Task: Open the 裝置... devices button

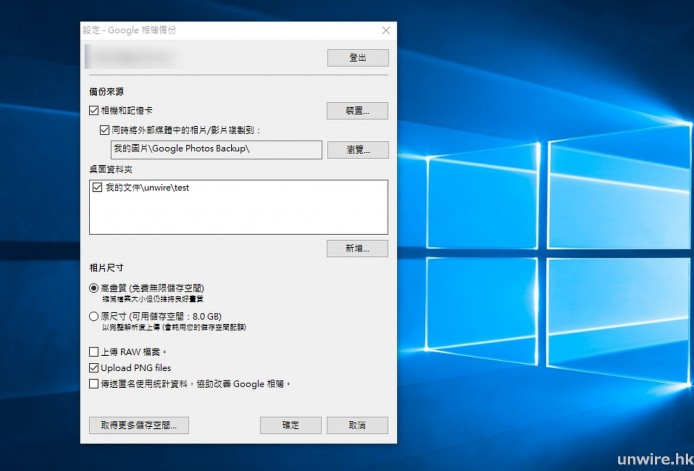Action: pos(357,111)
